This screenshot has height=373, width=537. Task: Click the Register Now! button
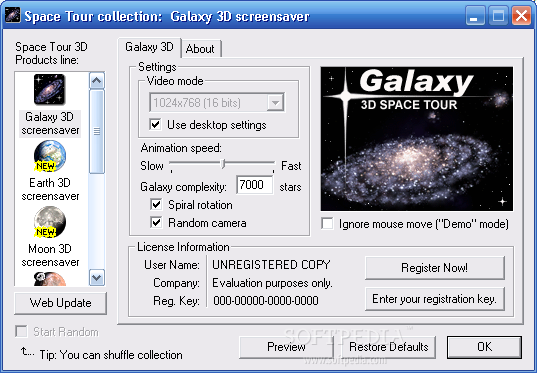(x=434, y=268)
